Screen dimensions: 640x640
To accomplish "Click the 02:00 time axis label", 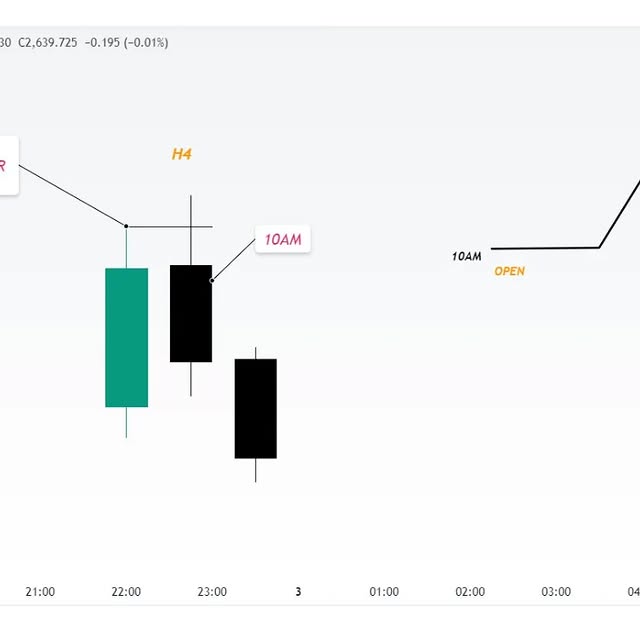I will pyautogui.click(x=470, y=592).
